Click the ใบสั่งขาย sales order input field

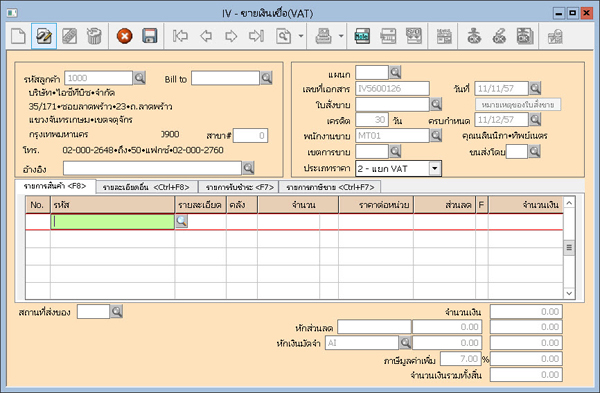point(392,104)
